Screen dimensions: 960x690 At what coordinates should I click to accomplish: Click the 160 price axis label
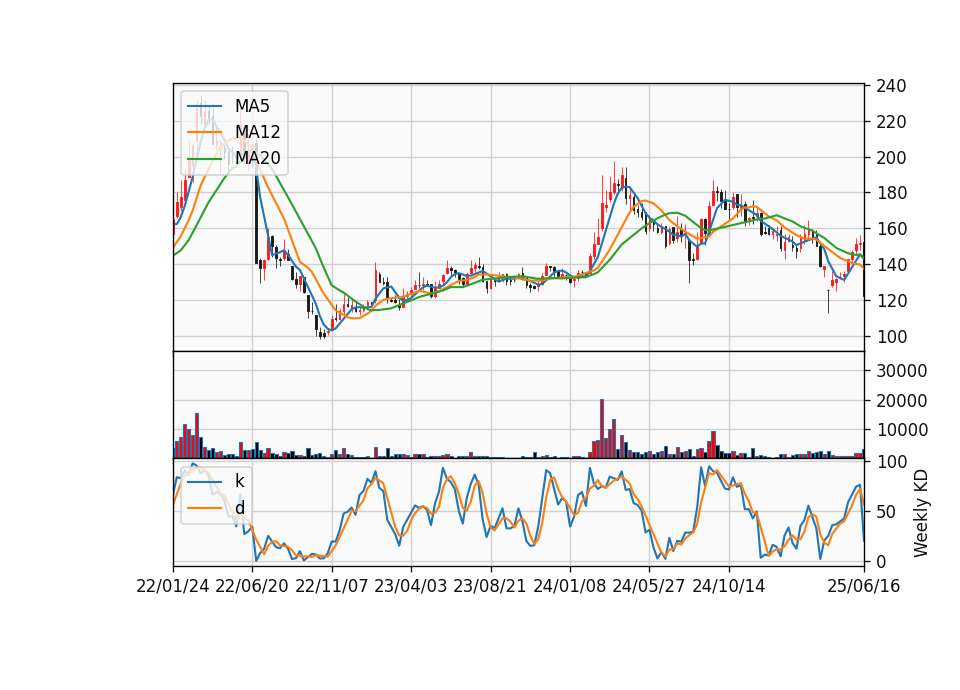891,229
